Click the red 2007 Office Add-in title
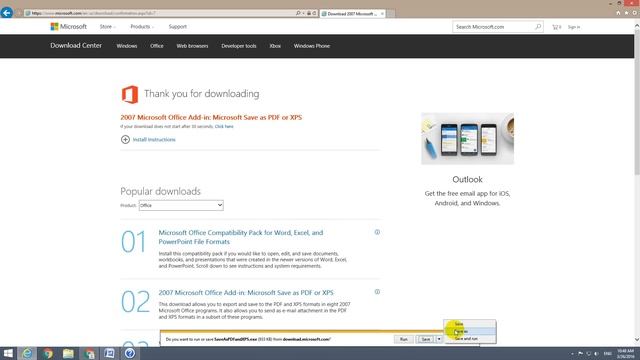This screenshot has height=360, width=640. 211,118
